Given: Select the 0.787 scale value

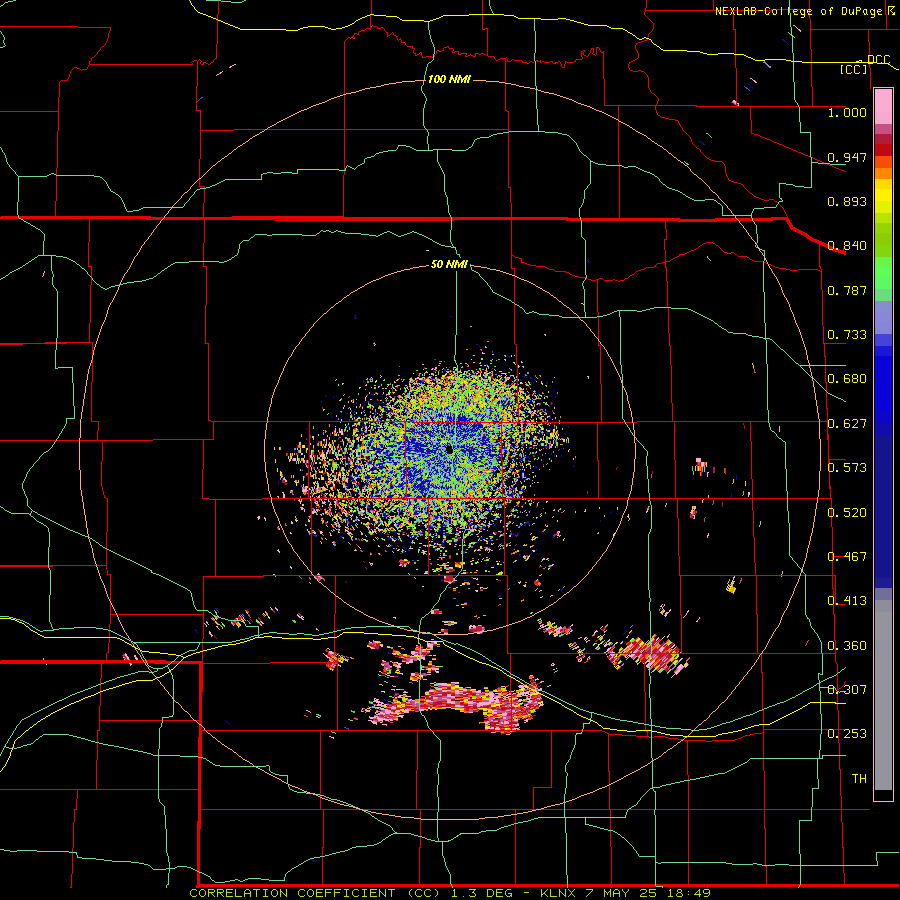Looking at the screenshot, I should click(x=847, y=290).
